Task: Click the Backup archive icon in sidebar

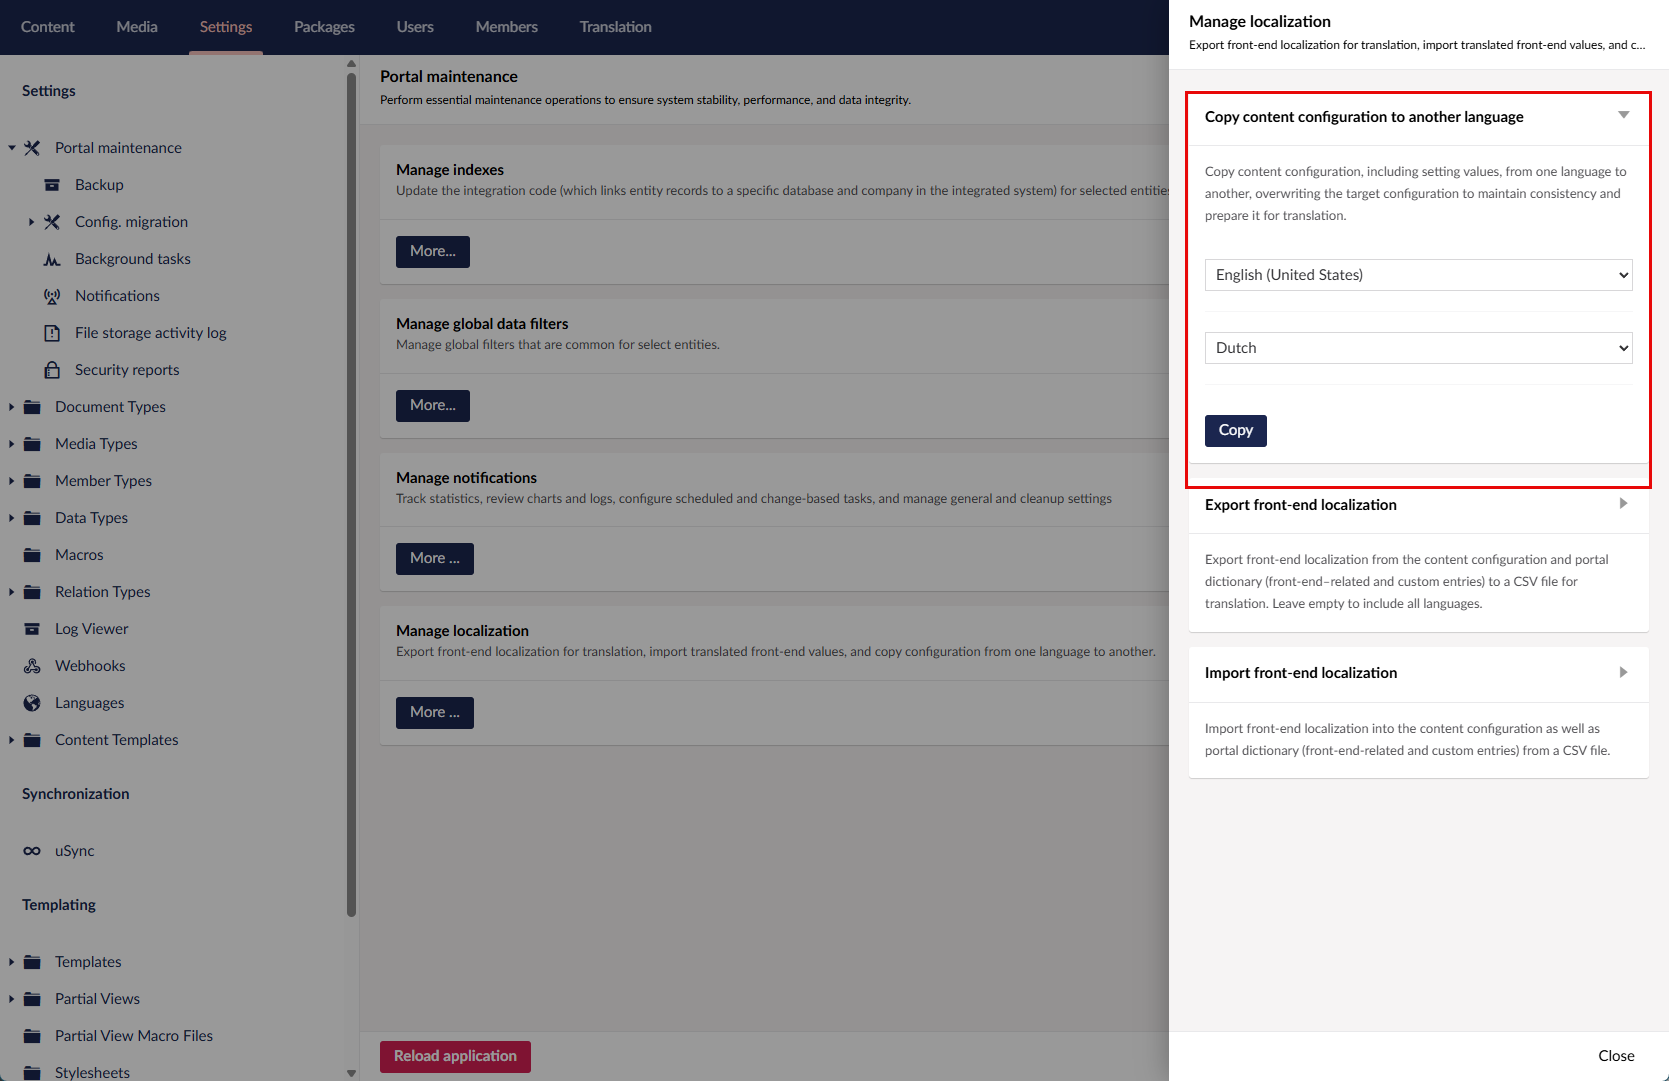Action: point(52,185)
